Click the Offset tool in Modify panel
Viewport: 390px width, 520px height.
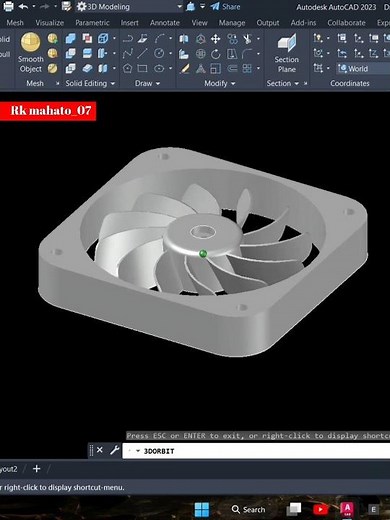coord(232,68)
